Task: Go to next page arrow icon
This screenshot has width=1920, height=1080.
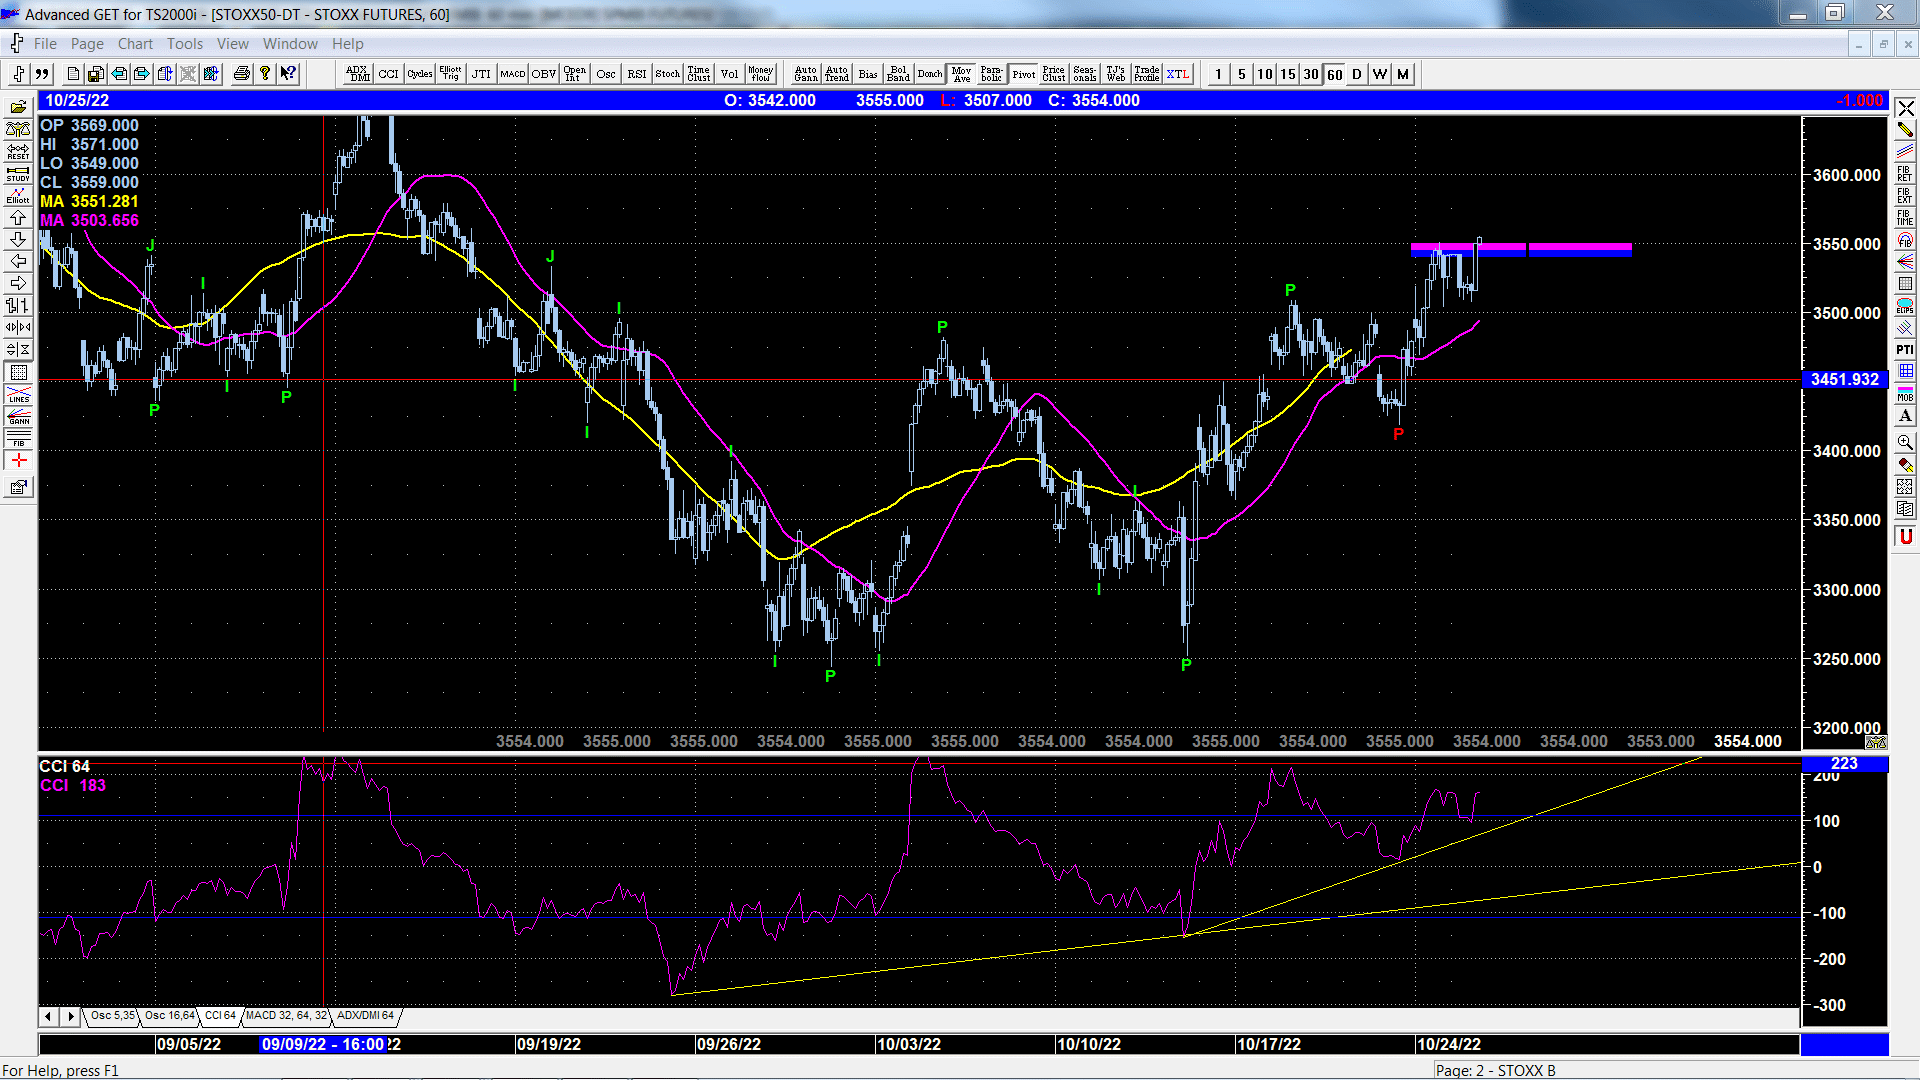Action: 142,74
